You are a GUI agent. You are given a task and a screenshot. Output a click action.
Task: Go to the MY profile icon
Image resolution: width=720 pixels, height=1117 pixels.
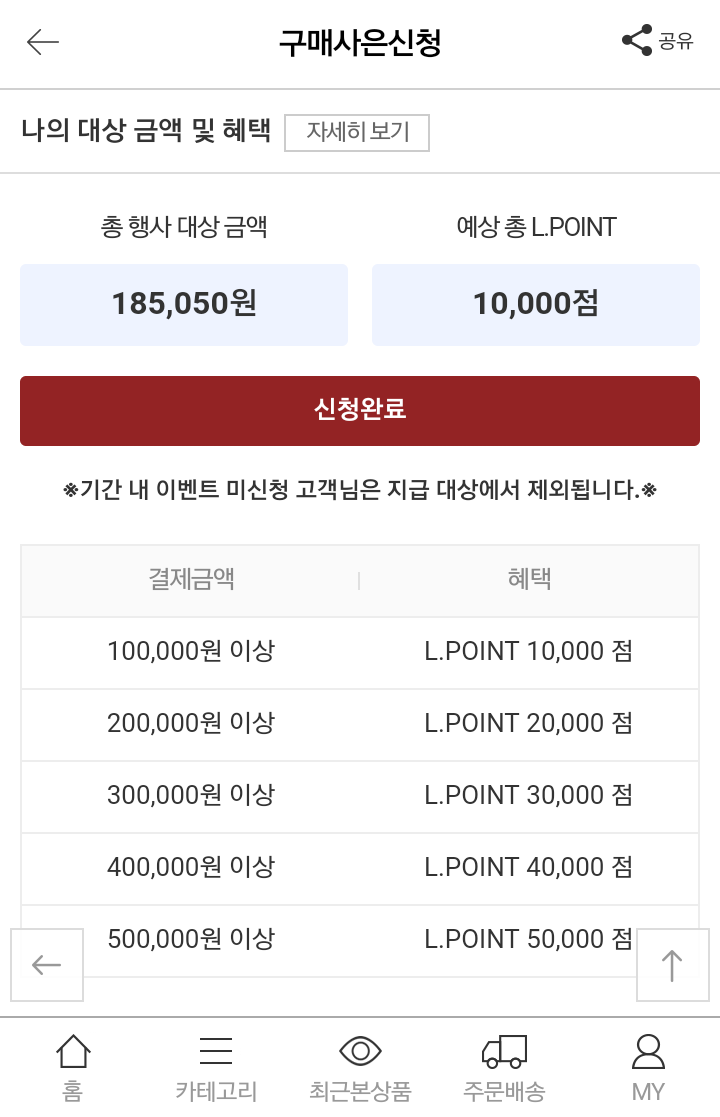(648, 1053)
